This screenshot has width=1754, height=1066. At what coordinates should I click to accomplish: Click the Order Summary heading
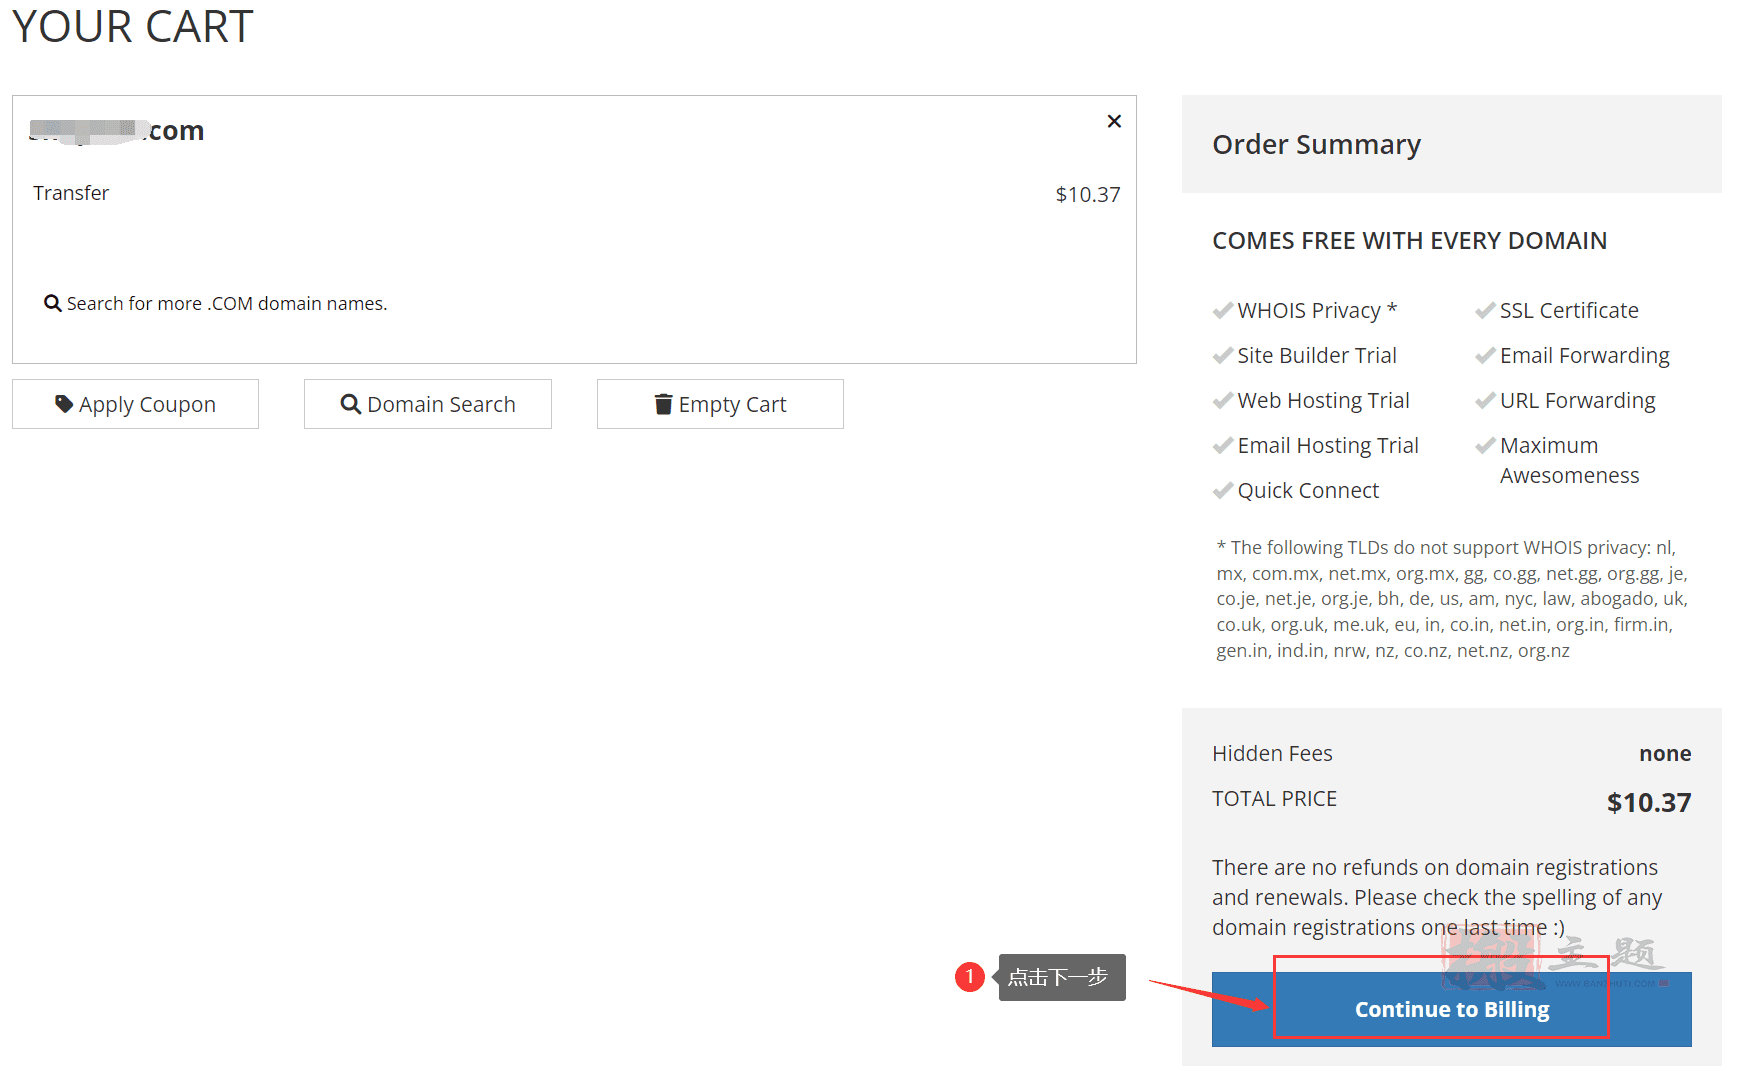[1317, 144]
